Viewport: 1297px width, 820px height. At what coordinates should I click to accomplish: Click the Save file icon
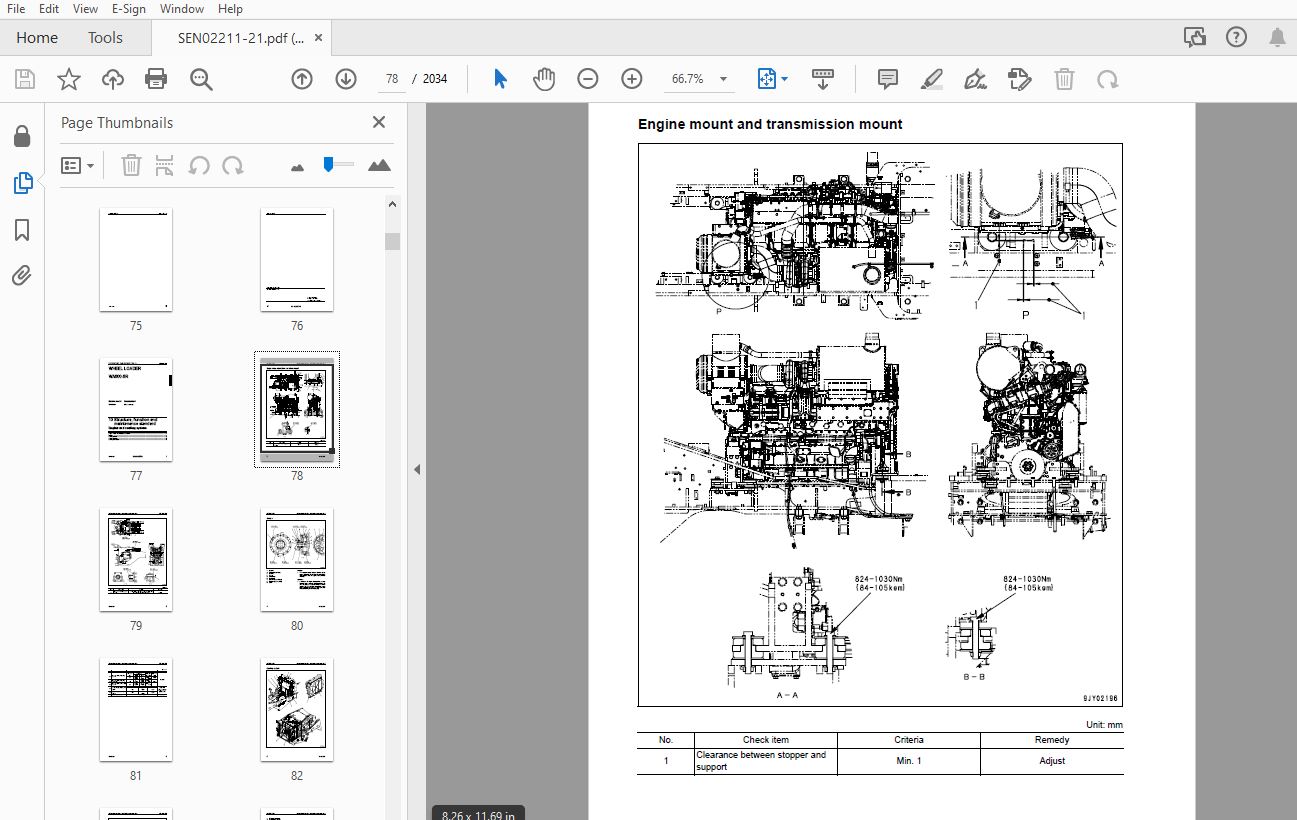pyautogui.click(x=25, y=79)
